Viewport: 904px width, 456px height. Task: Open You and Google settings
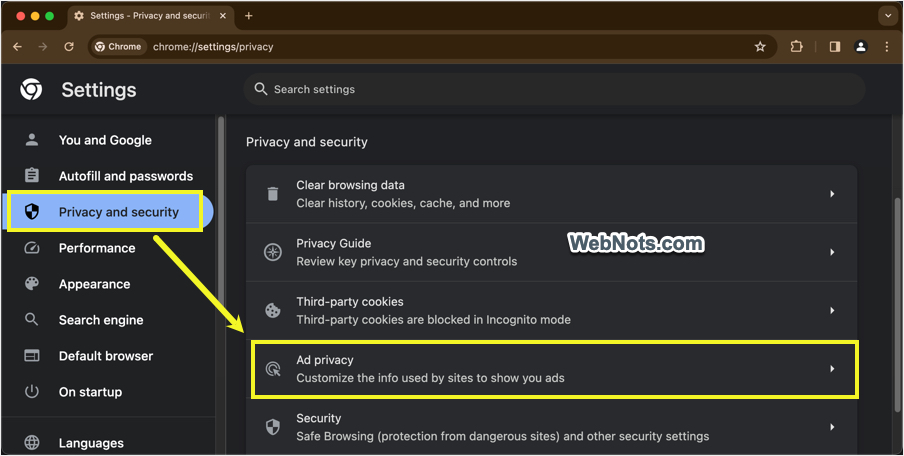[108, 140]
